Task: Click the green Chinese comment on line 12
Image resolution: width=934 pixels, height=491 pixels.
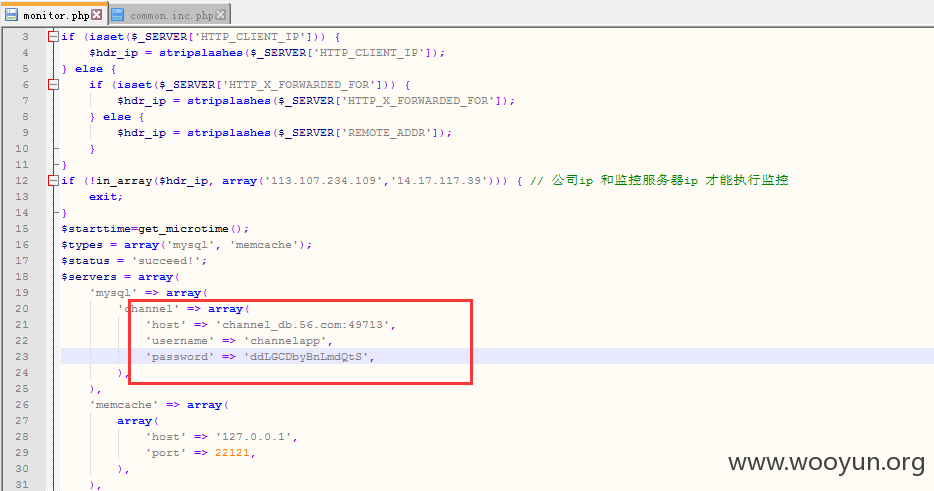Action: [x=659, y=180]
